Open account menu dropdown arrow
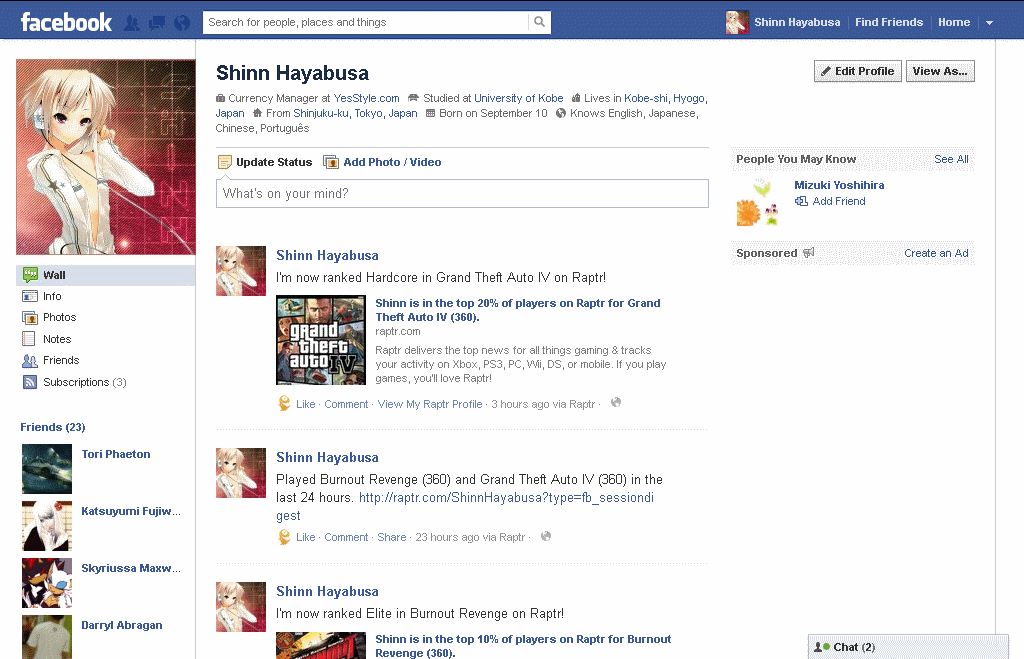The height and width of the screenshot is (659, 1024). tap(989, 23)
